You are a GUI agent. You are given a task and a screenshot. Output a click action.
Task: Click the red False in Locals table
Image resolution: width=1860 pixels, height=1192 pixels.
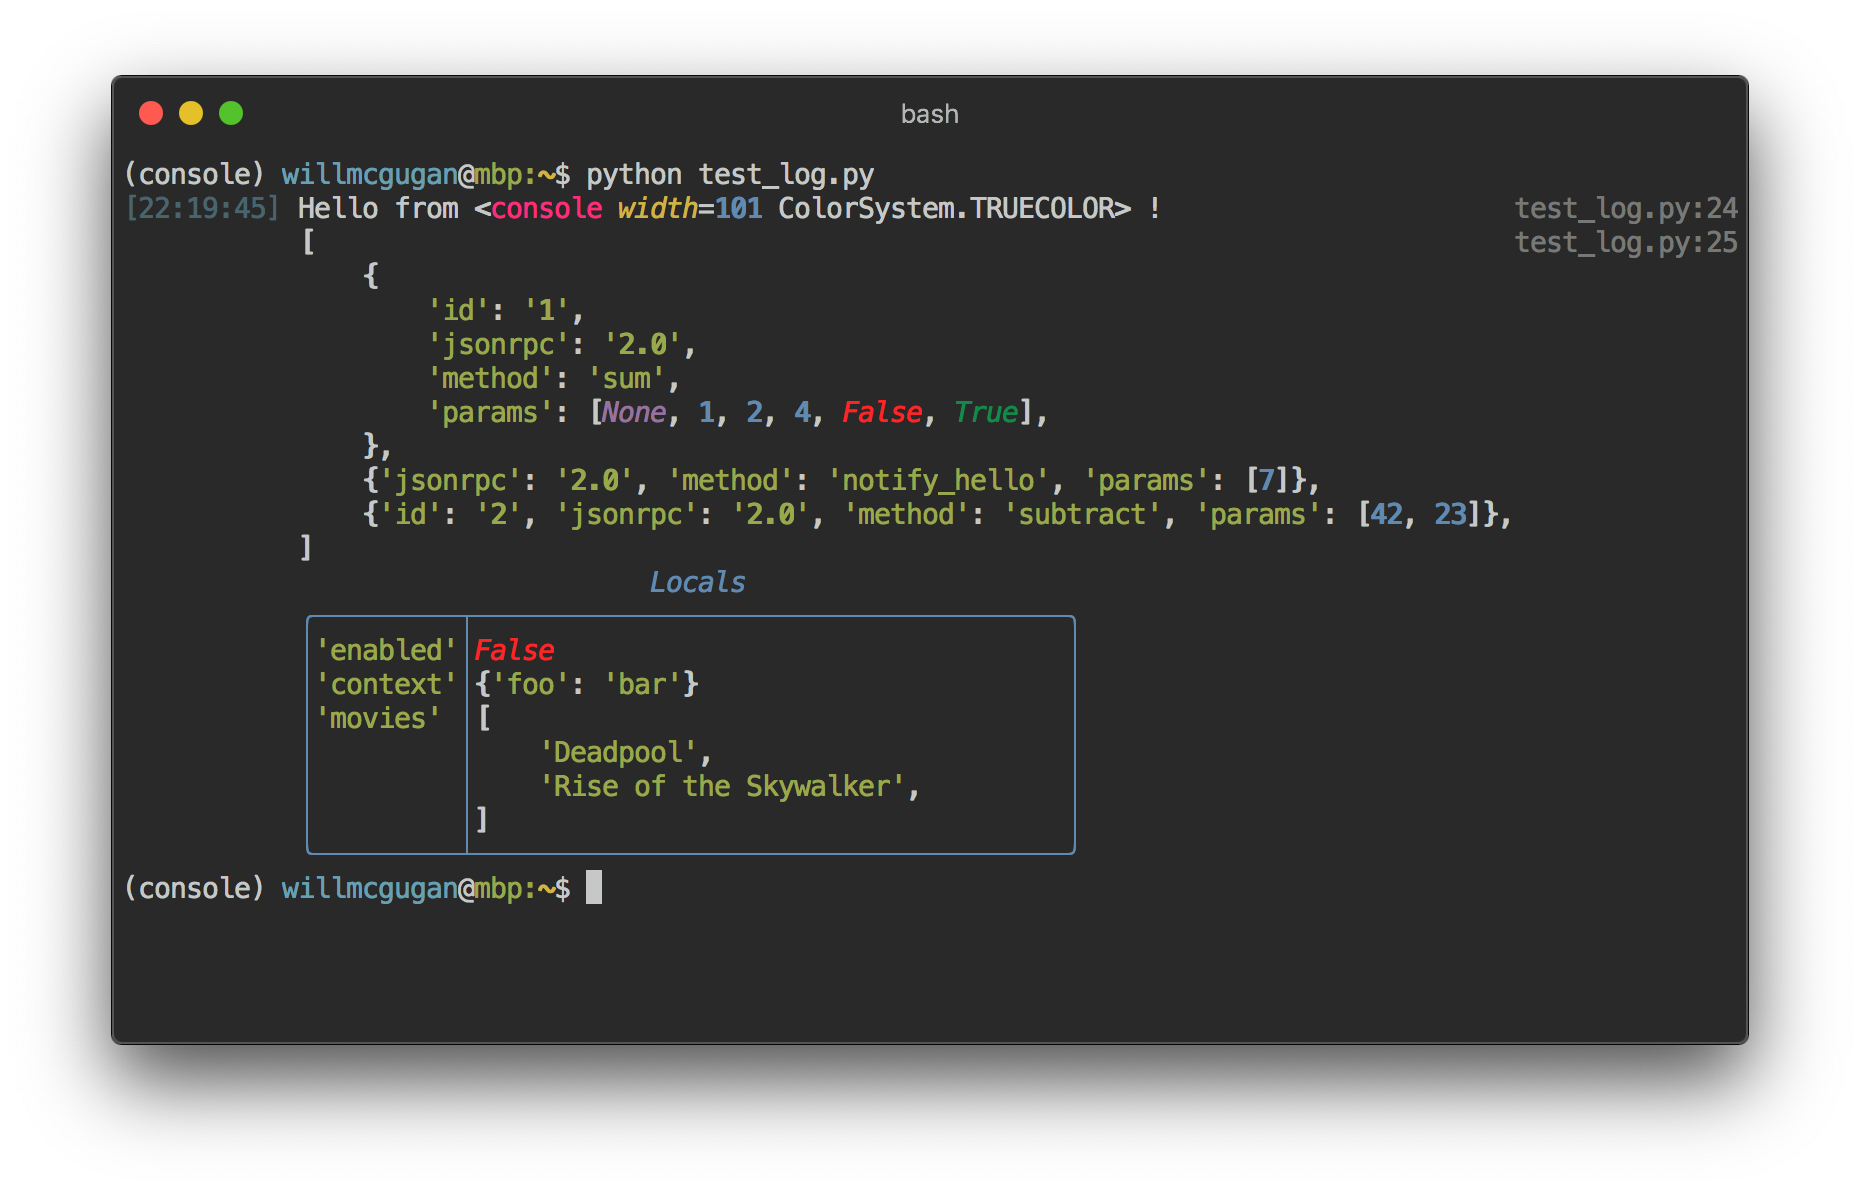[514, 651]
